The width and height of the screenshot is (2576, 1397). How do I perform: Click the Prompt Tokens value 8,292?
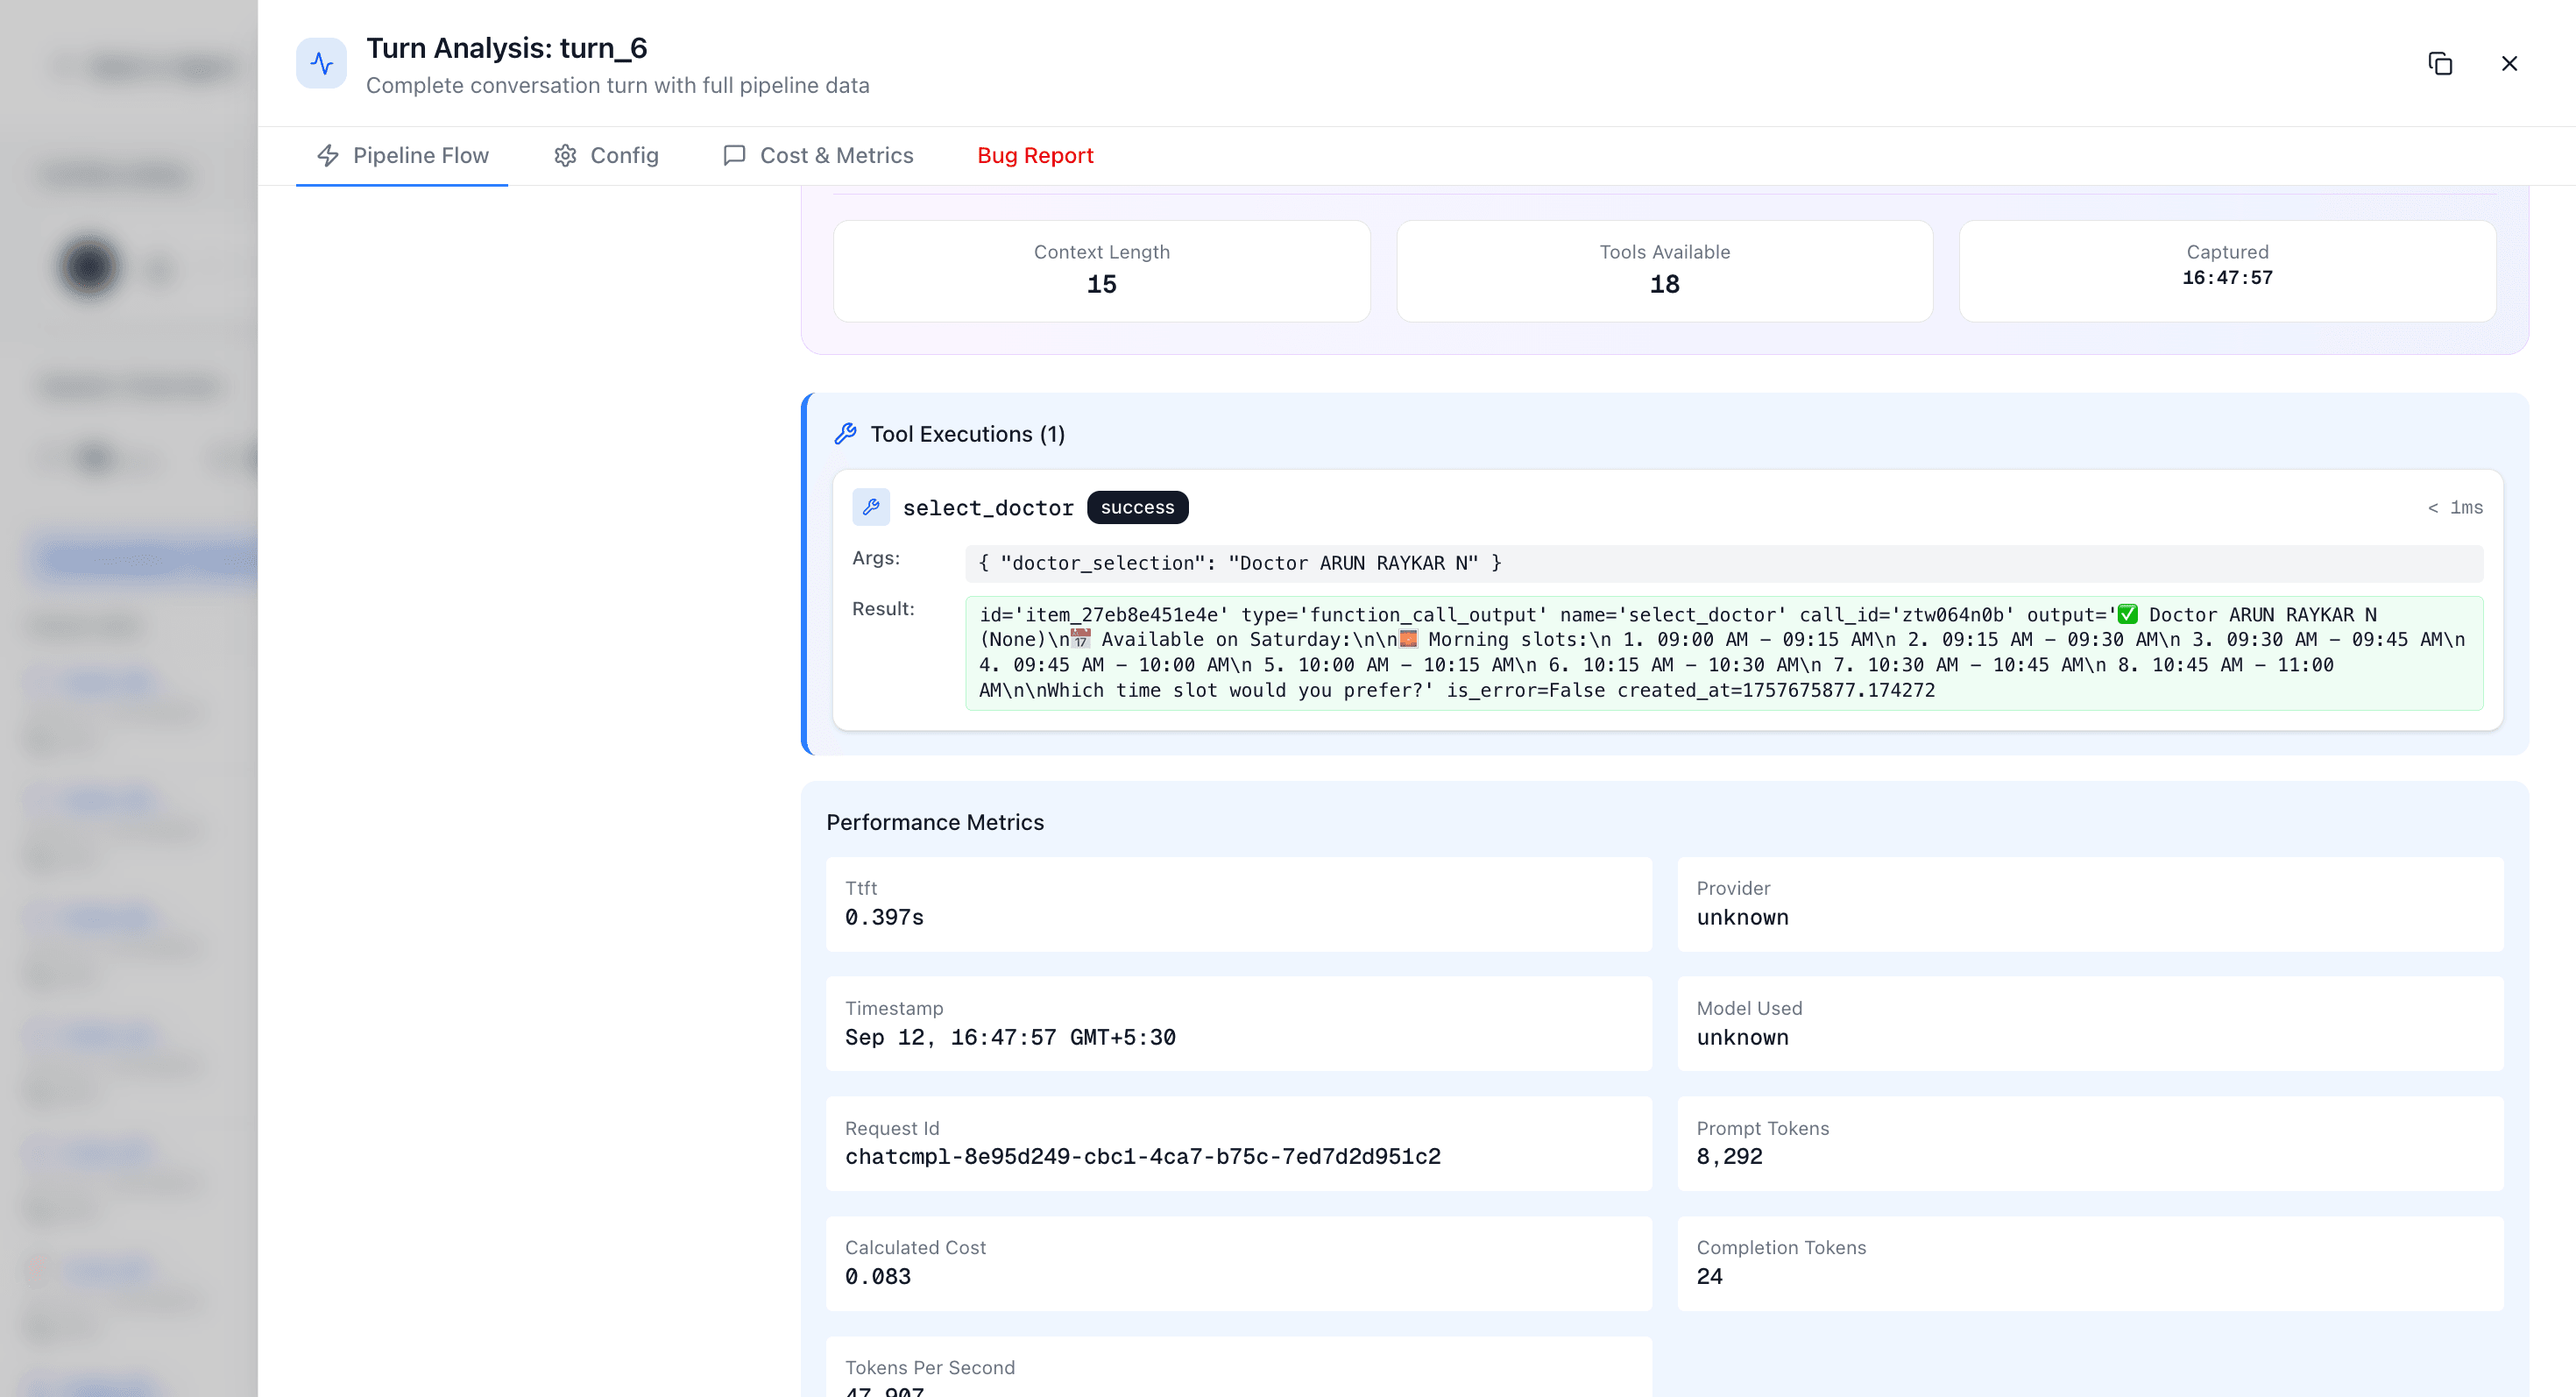click(1729, 1156)
